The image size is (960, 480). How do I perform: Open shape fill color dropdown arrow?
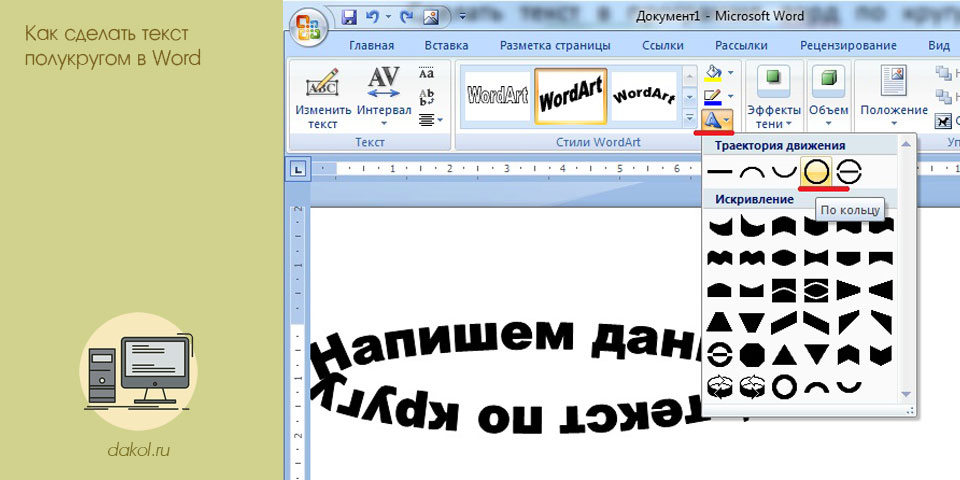[x=730, y=73]
